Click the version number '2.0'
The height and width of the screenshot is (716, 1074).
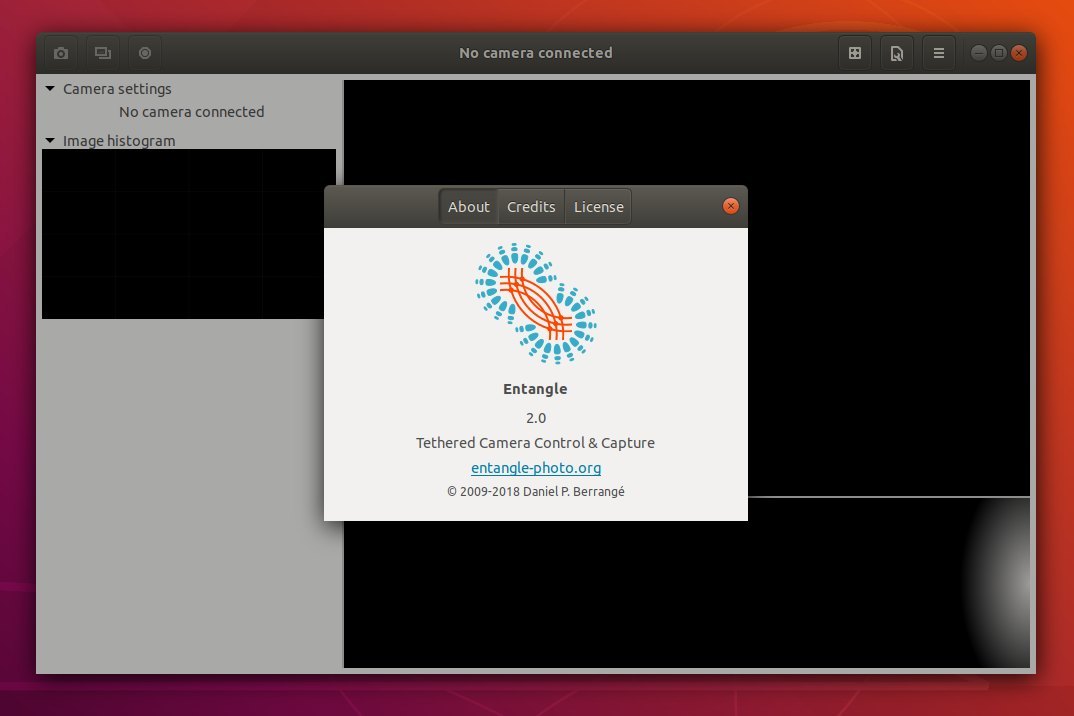(x=536, y=418)
